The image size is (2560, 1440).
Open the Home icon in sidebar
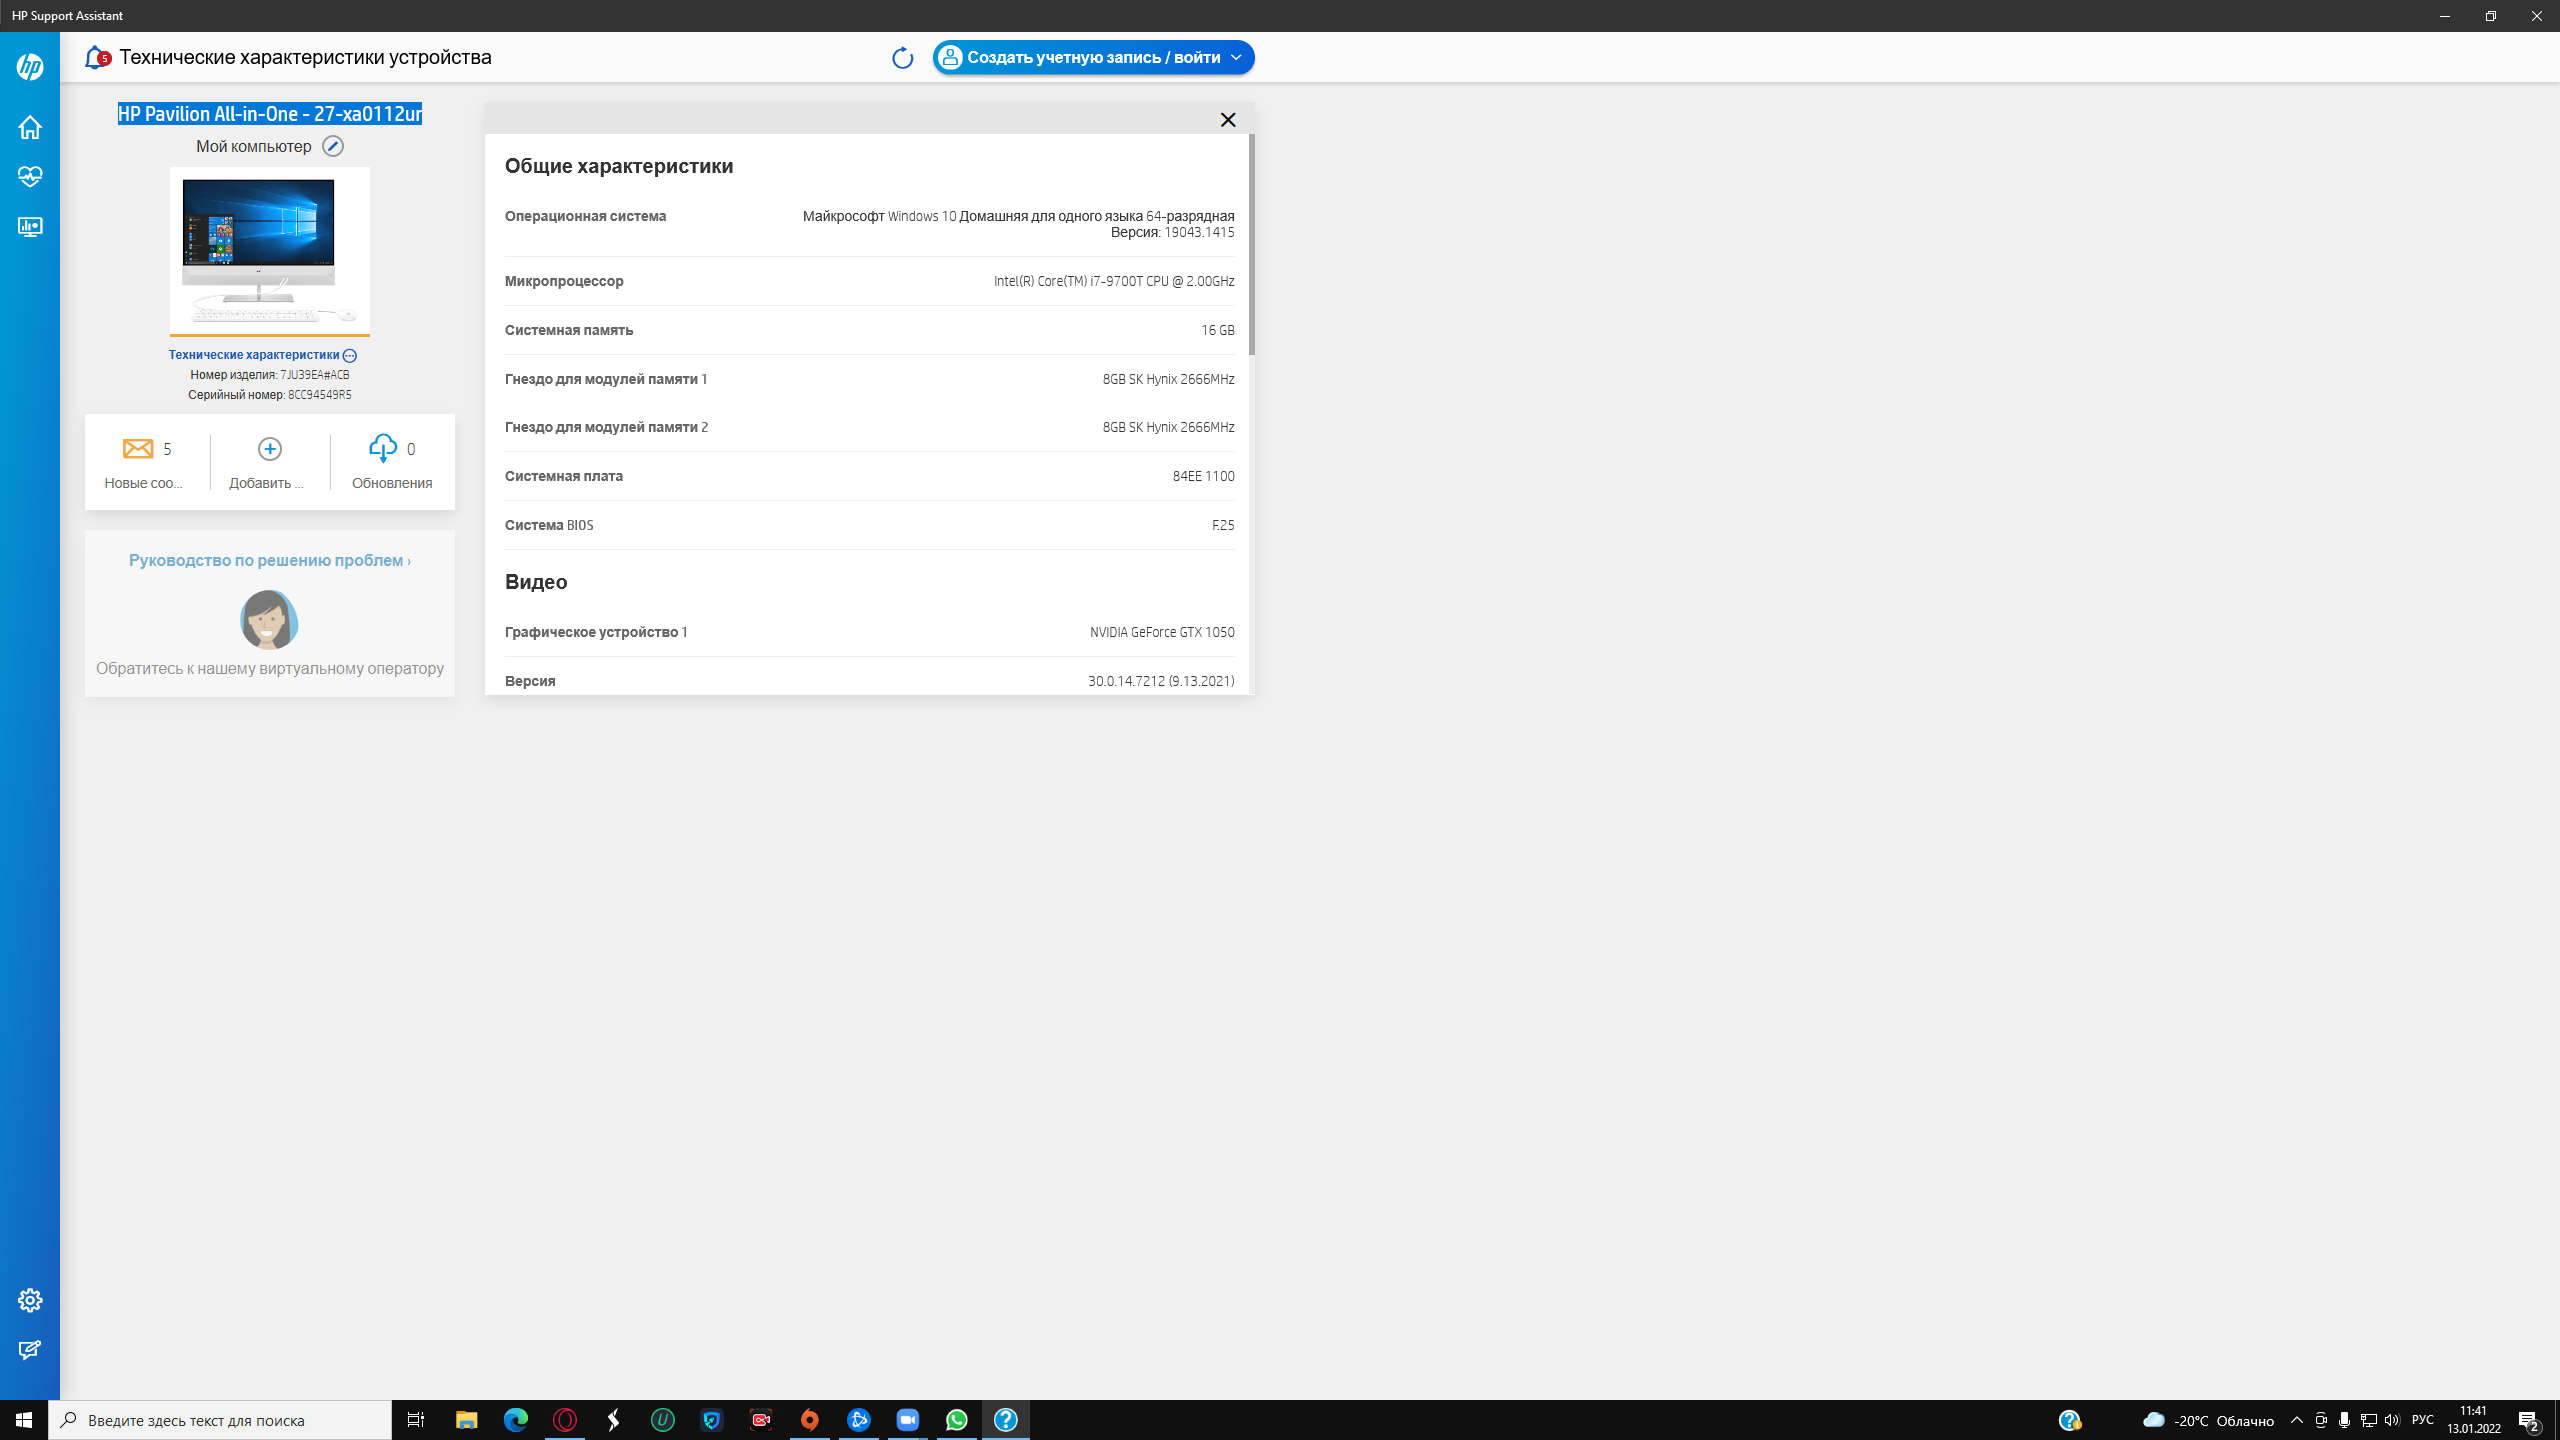(x=30, y=127)
